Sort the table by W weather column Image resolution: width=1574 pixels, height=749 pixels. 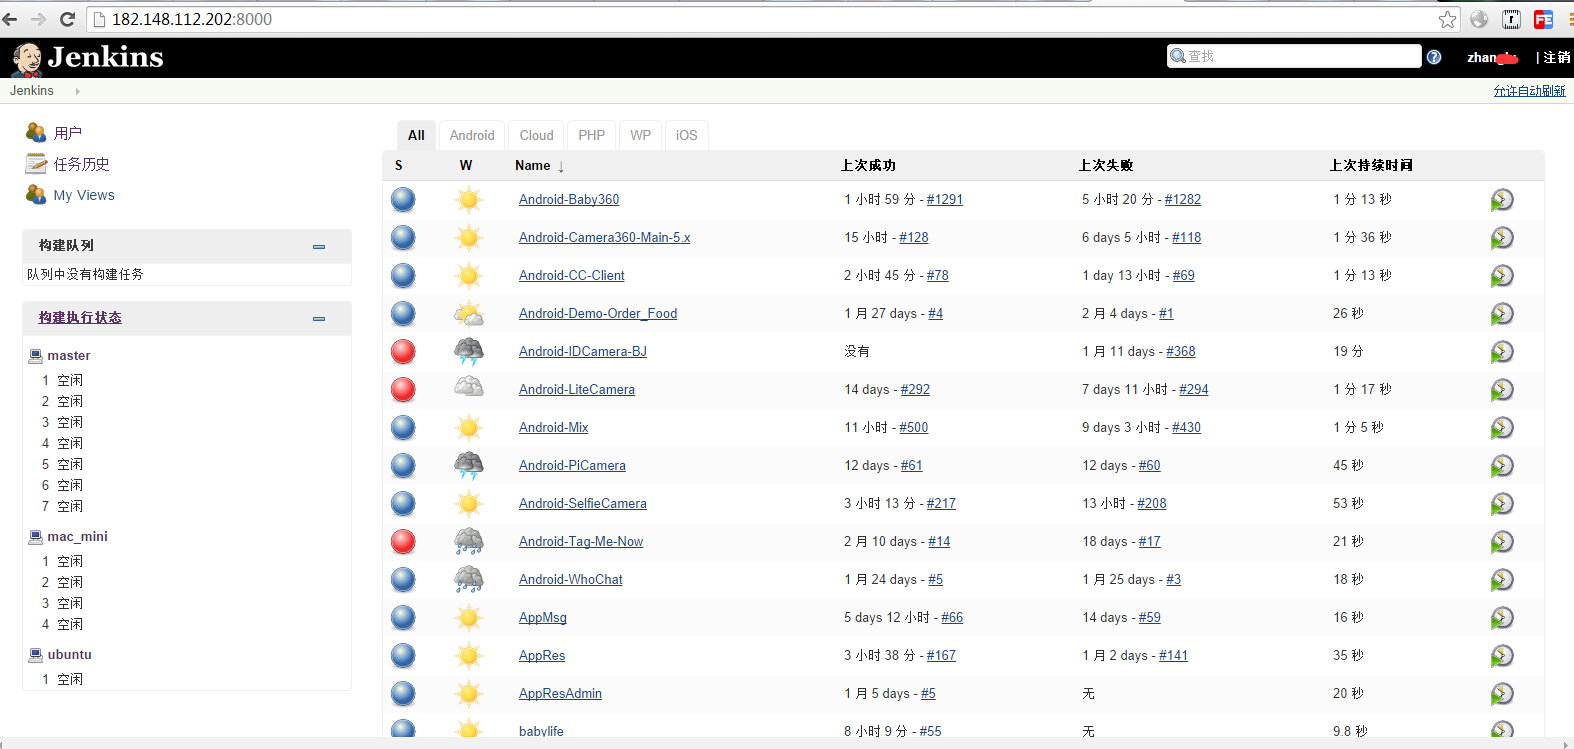tap(466, 166)
